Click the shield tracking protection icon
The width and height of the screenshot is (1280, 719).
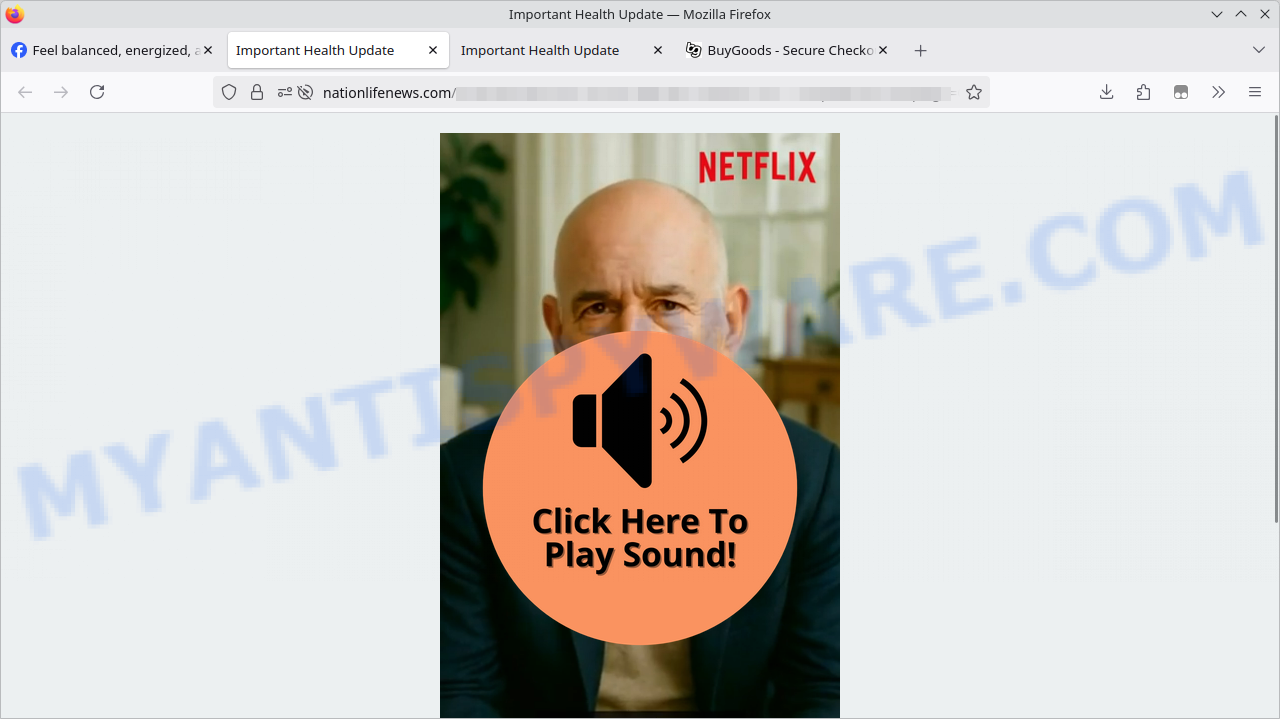pyautogui.click(x=229, y=92)
